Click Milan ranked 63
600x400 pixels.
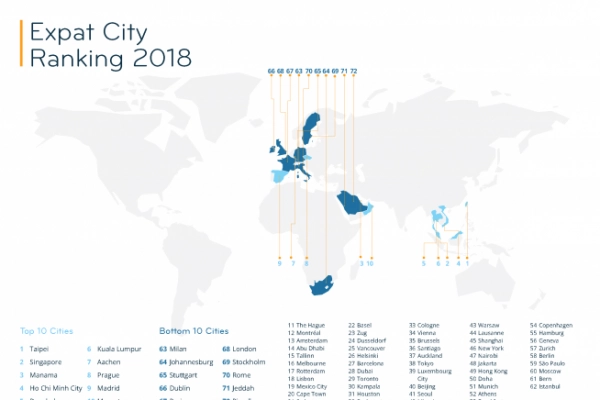tap(178, 349)
